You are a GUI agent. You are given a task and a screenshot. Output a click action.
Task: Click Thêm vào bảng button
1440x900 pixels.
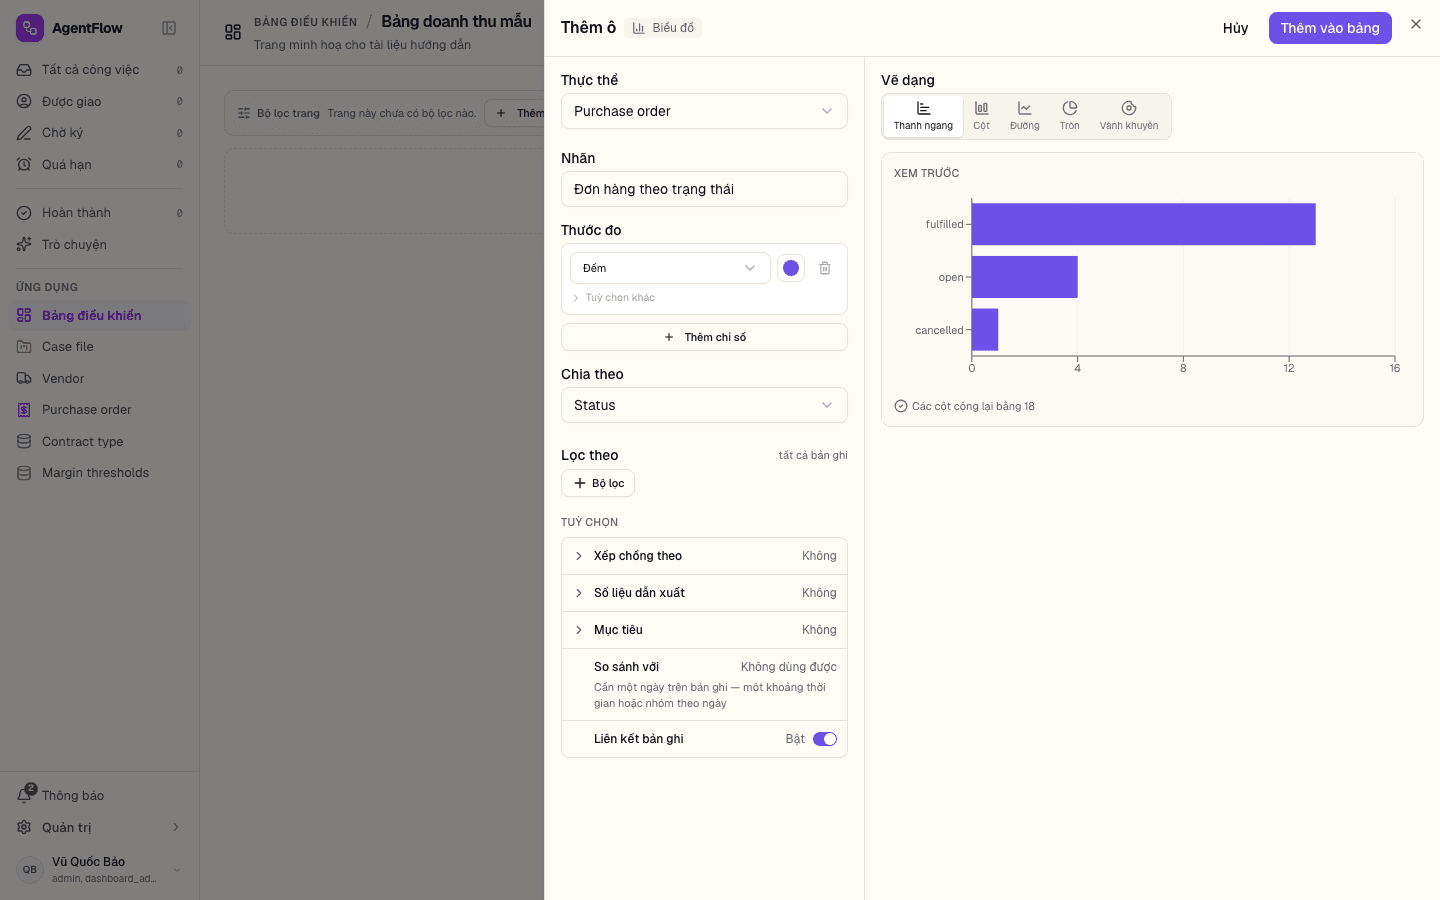pyautogui.click(x=1330, y=28)
